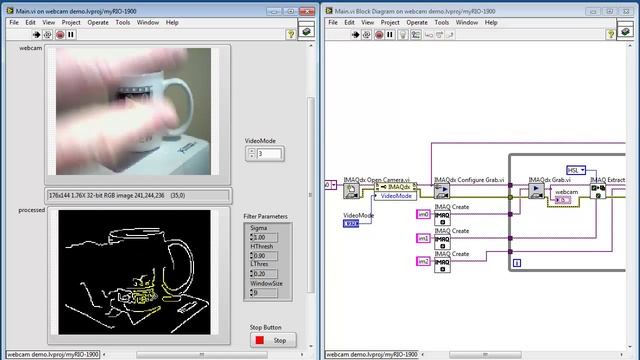
Task: Click im1 string constant
Action: [x=423, y=238]
